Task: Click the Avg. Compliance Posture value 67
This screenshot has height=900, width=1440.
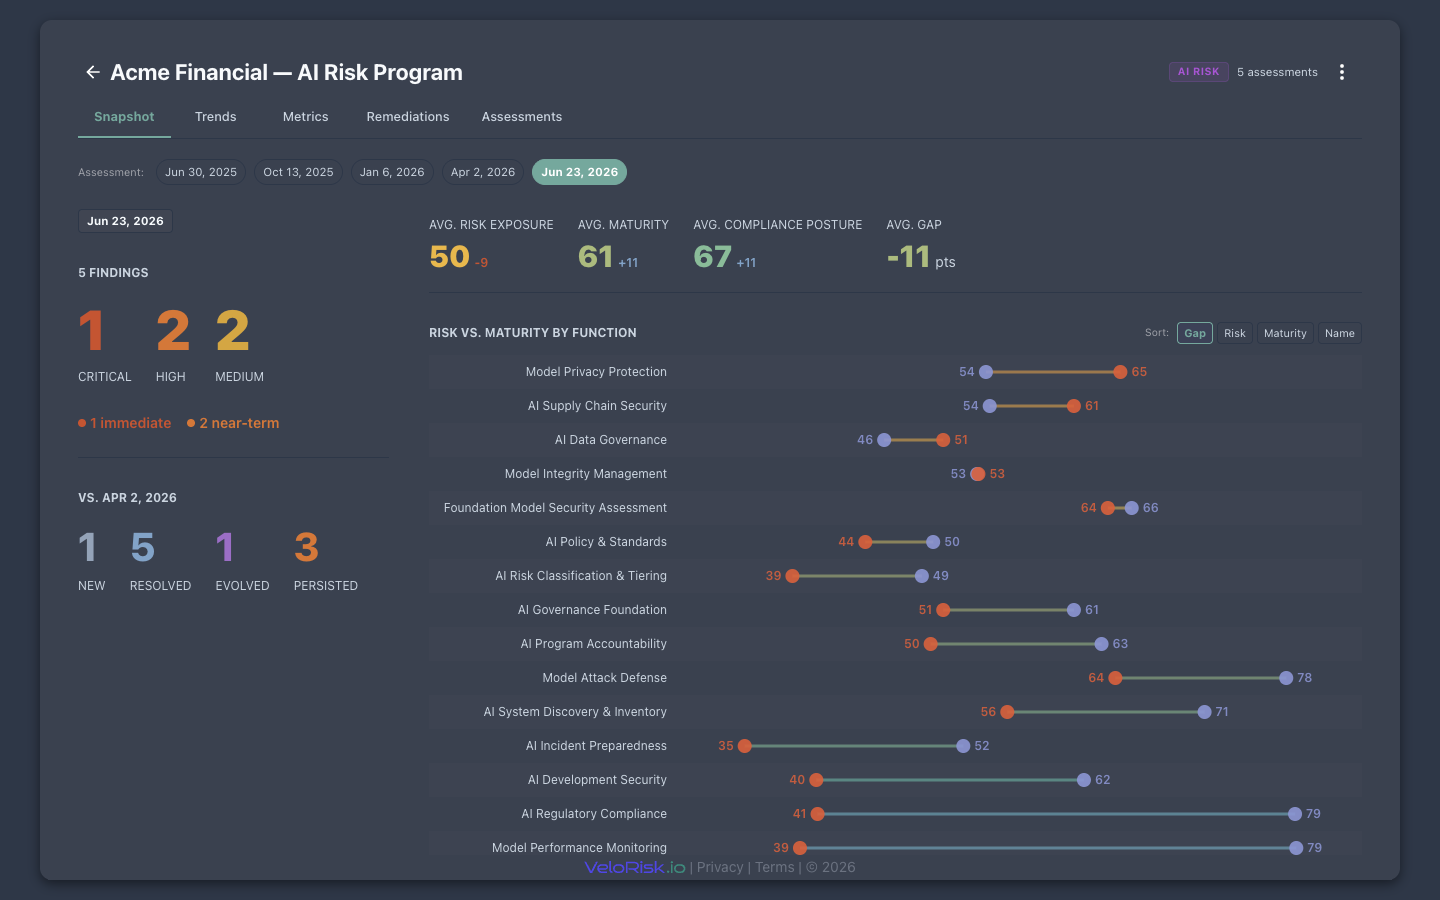Action: click(713, 257)
